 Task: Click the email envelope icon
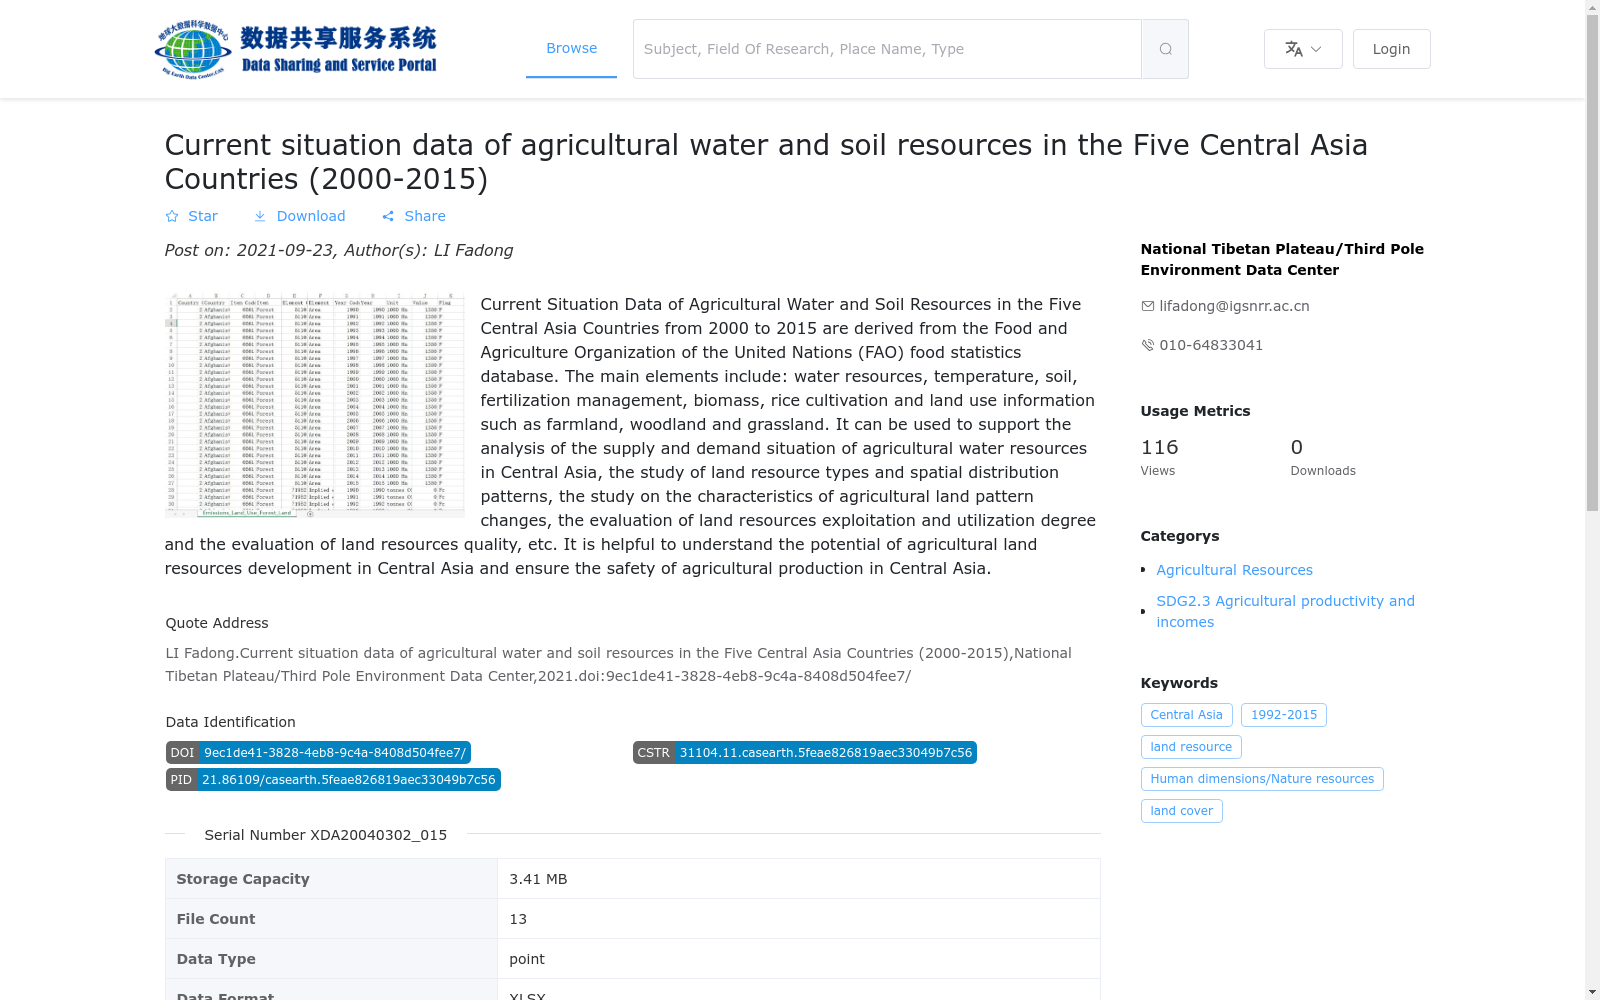point(1147,306)
